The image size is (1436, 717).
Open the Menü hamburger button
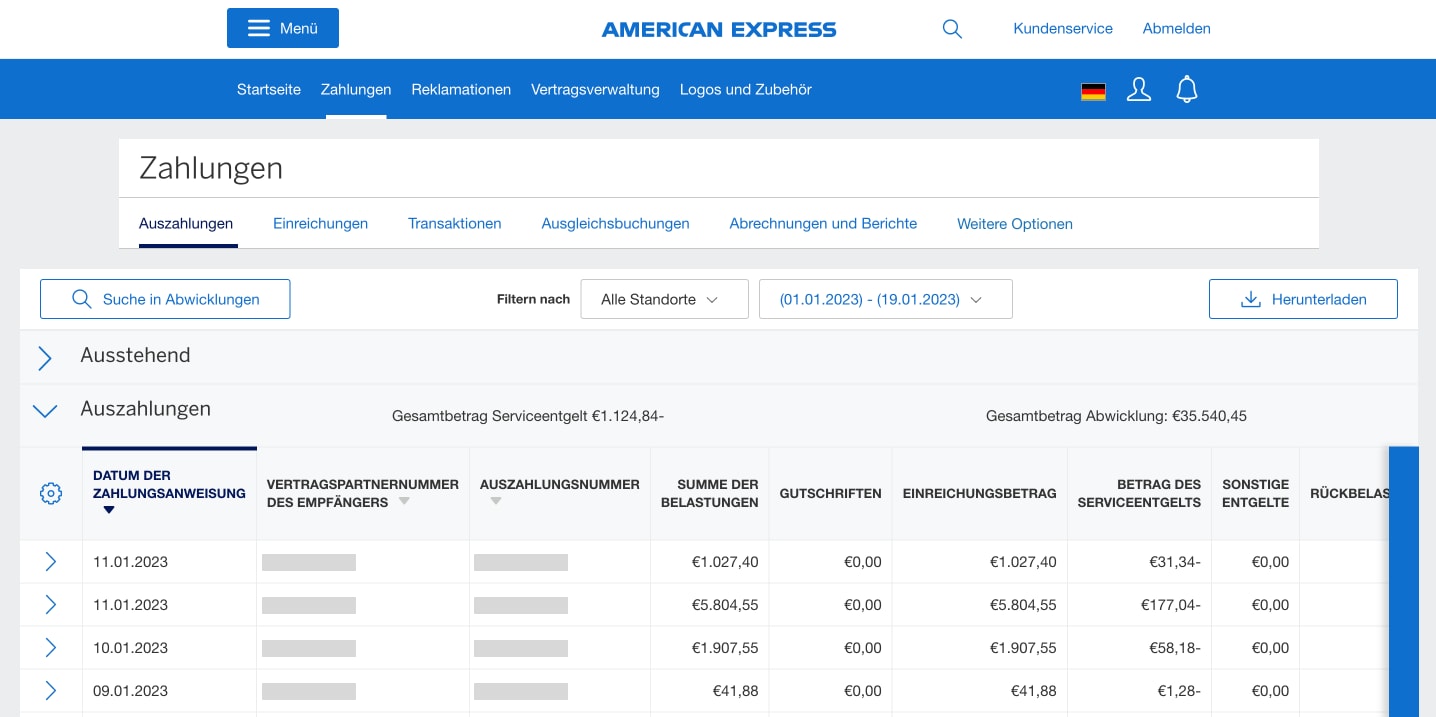[283, 28]
